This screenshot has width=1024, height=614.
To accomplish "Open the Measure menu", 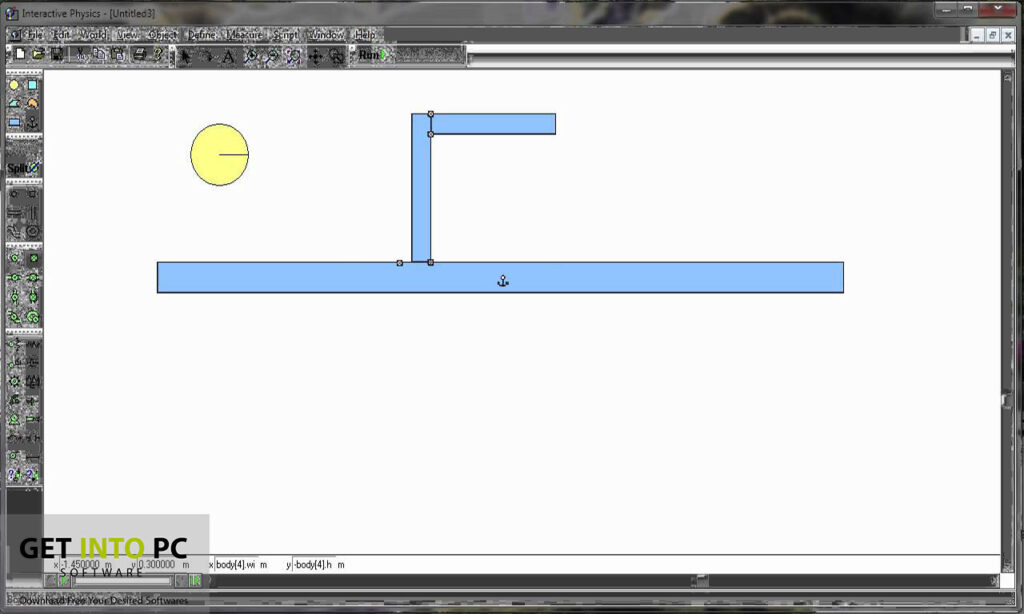I will 245,35.
